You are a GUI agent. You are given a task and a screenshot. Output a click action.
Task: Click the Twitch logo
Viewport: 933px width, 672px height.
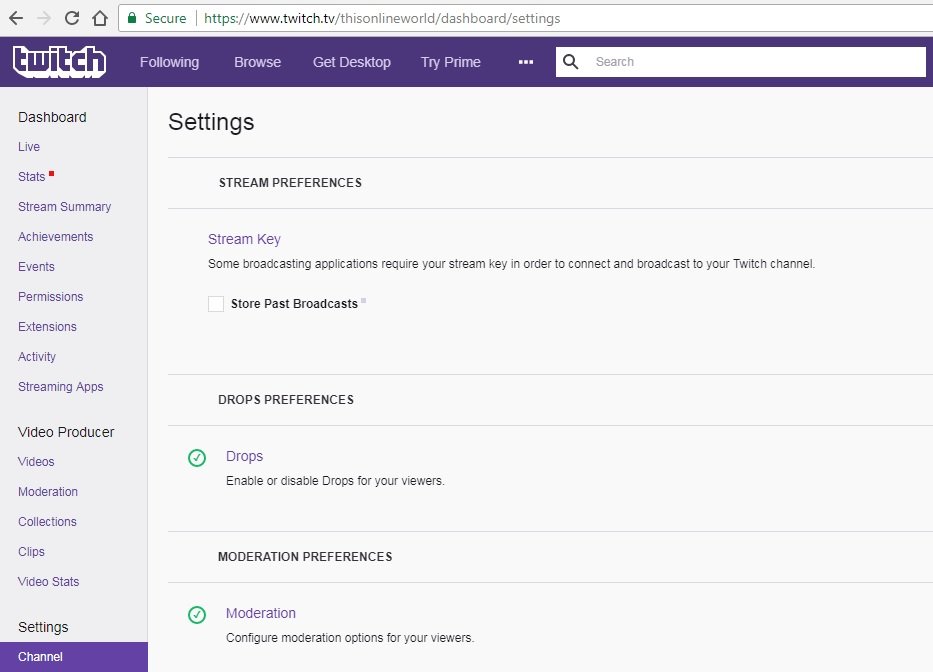pos(60,61)
